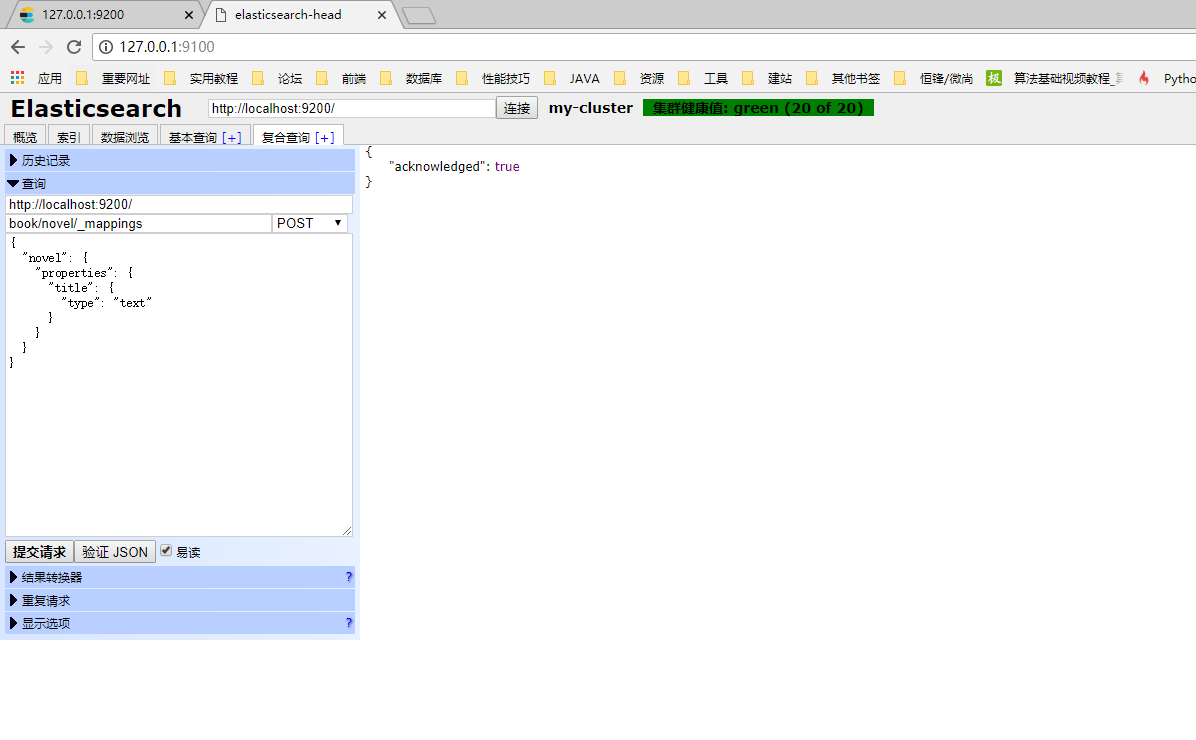Open the 算法基础视频教程 bookmark
The width and height of the screenshot is (1196, 740).
pos(1055,79)
